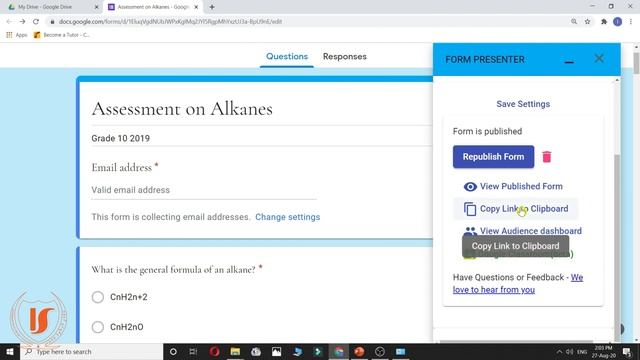Open the Become a Tutor bookmark

62,35
